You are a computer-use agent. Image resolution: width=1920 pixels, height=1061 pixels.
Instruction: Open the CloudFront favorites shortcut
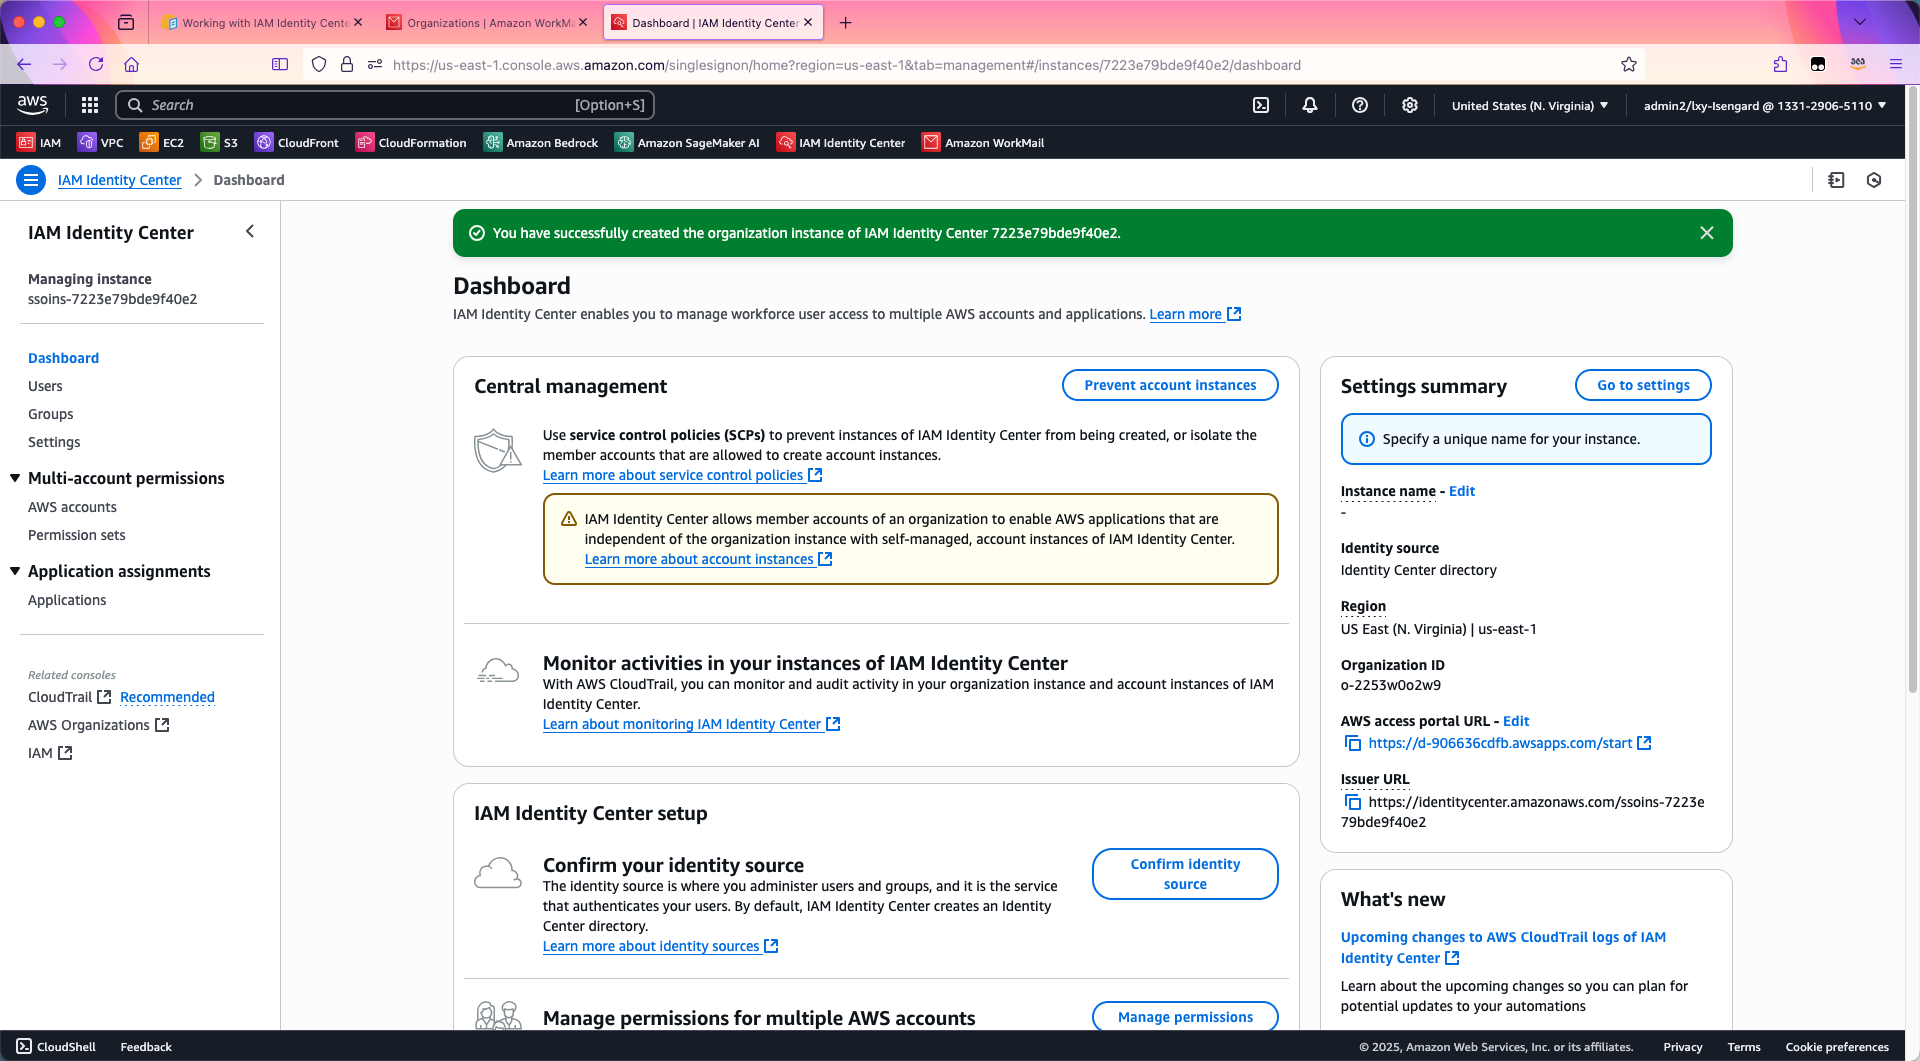click(x=297, y=143)
